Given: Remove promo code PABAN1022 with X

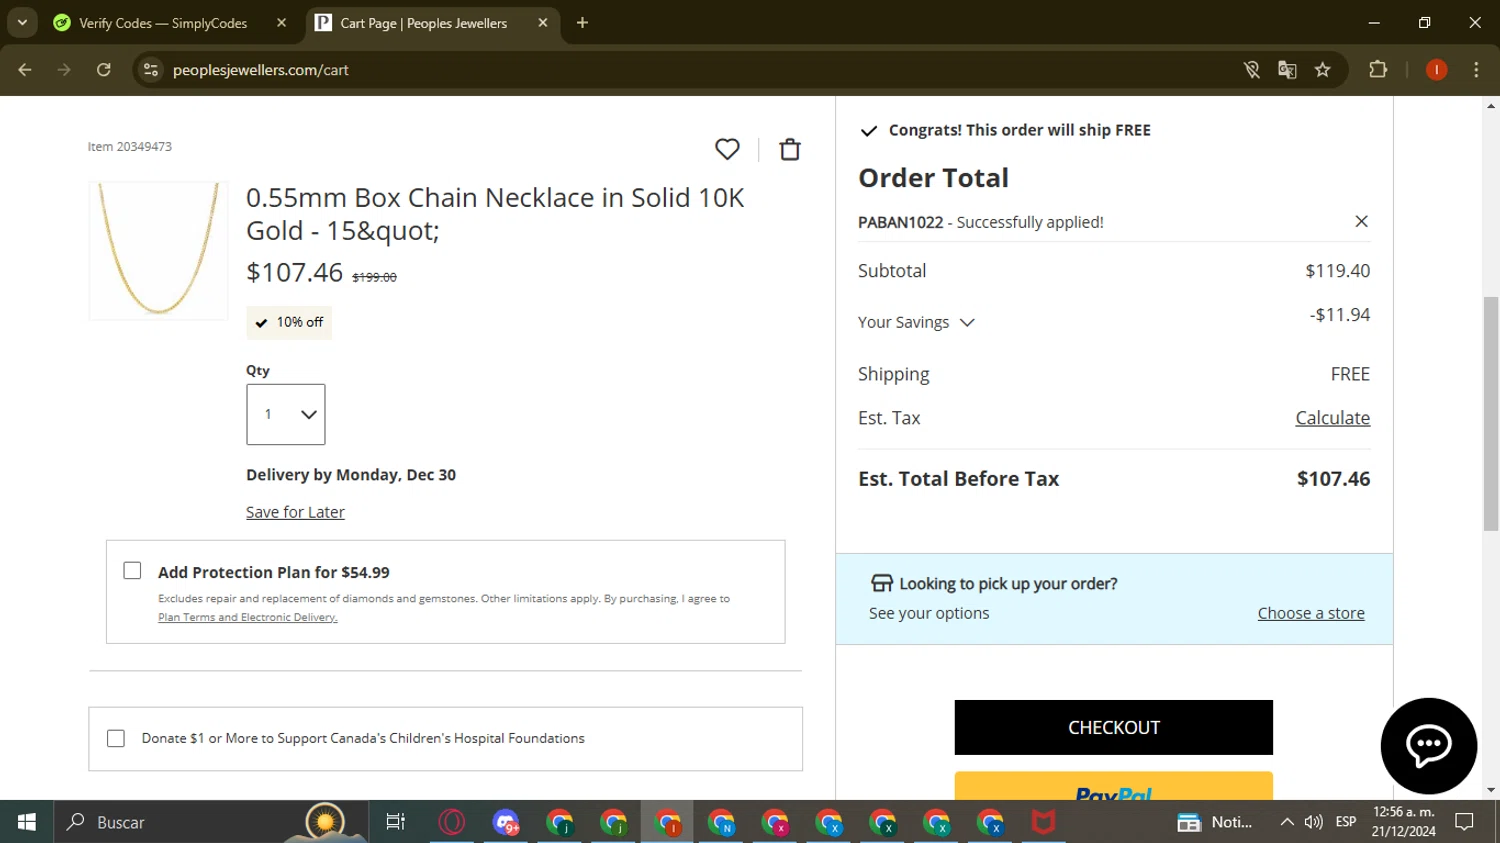Looking at the screenshot, I should coord(1361,221).
